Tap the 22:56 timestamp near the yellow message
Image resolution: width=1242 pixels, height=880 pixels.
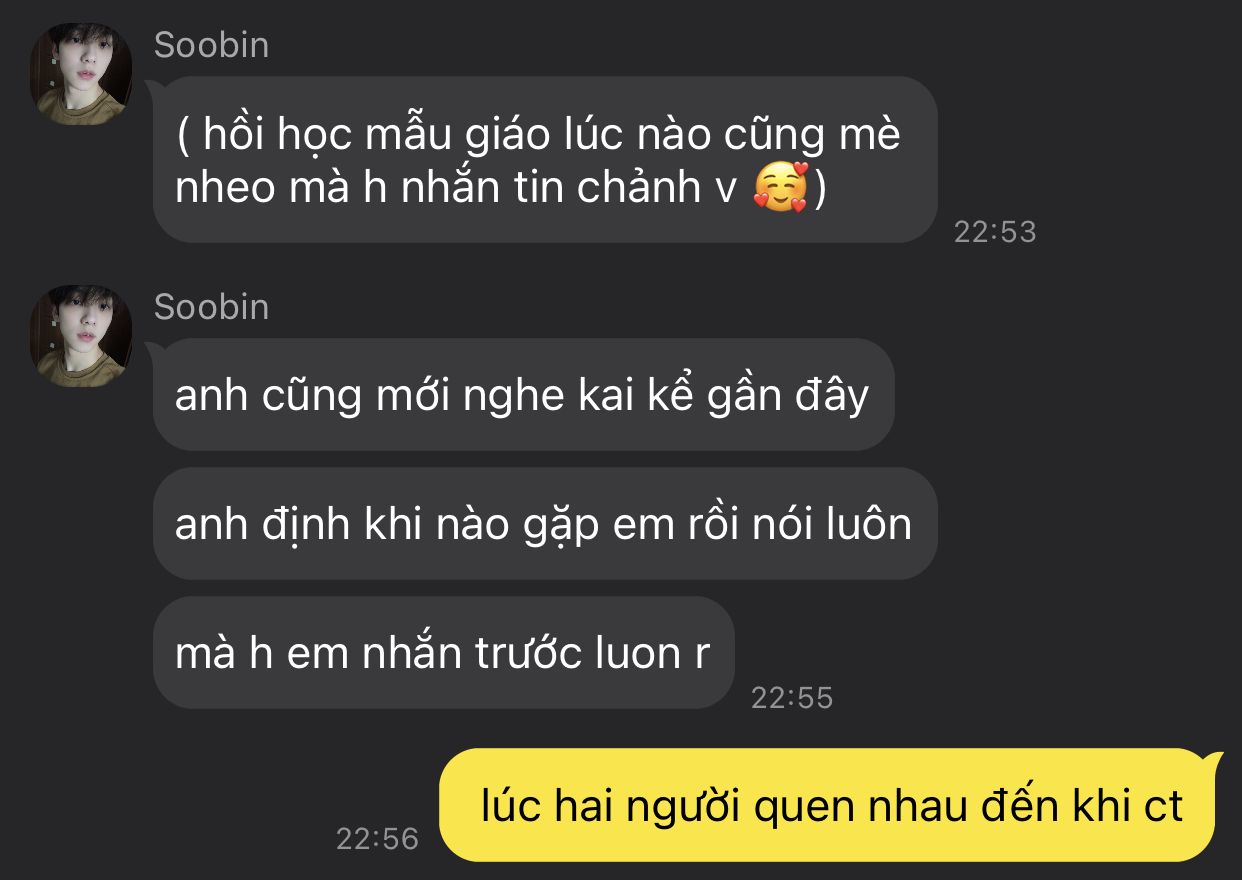pos(377,838)
